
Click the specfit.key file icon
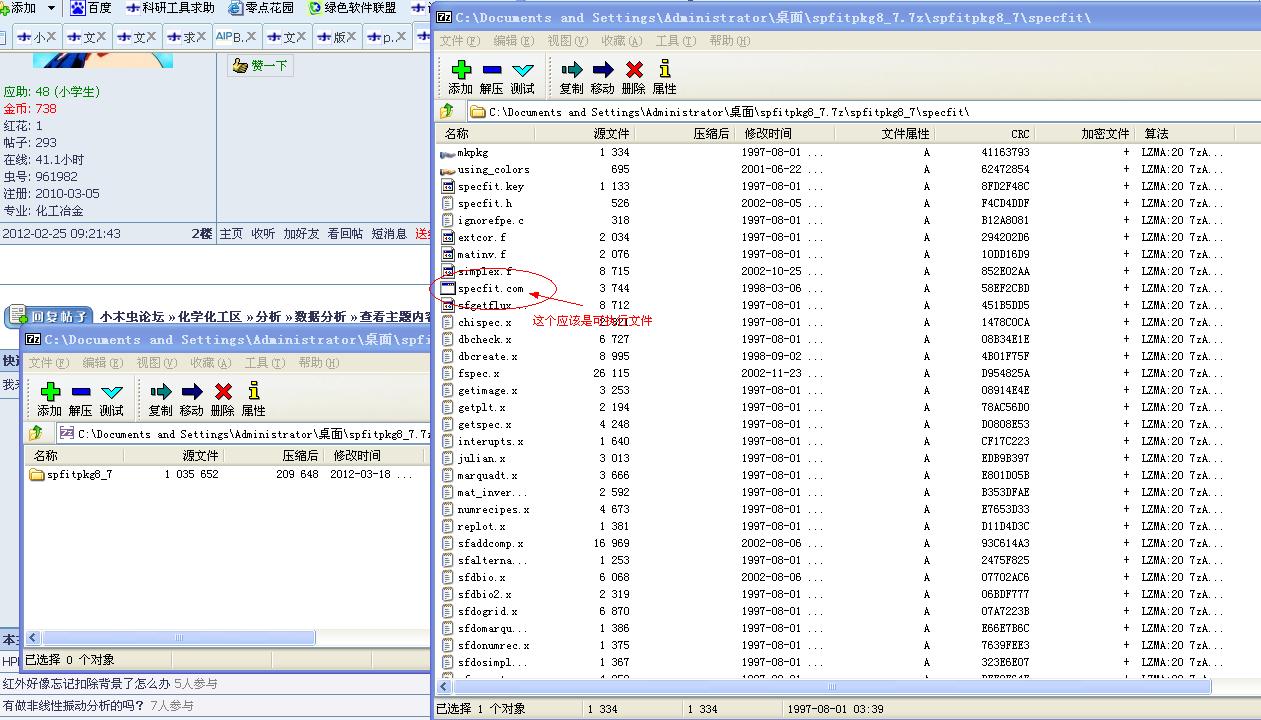tap(448, 187)
